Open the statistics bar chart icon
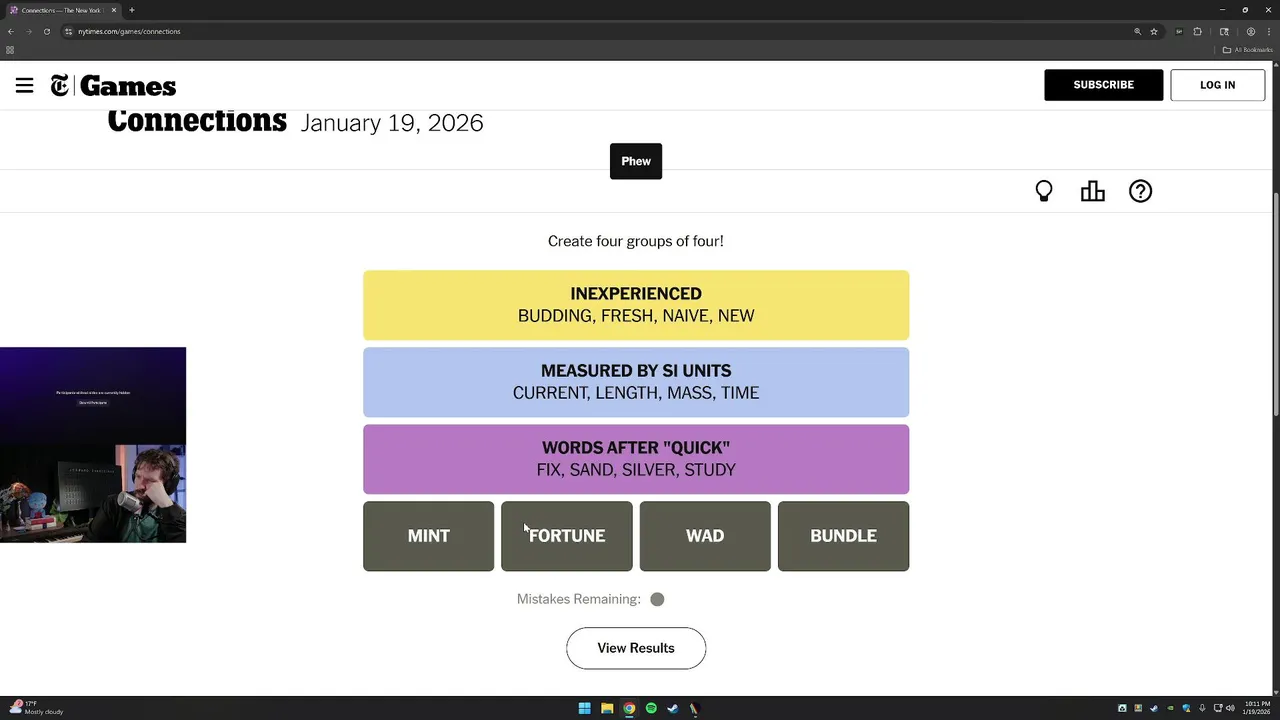 [x=1092, y=191]
